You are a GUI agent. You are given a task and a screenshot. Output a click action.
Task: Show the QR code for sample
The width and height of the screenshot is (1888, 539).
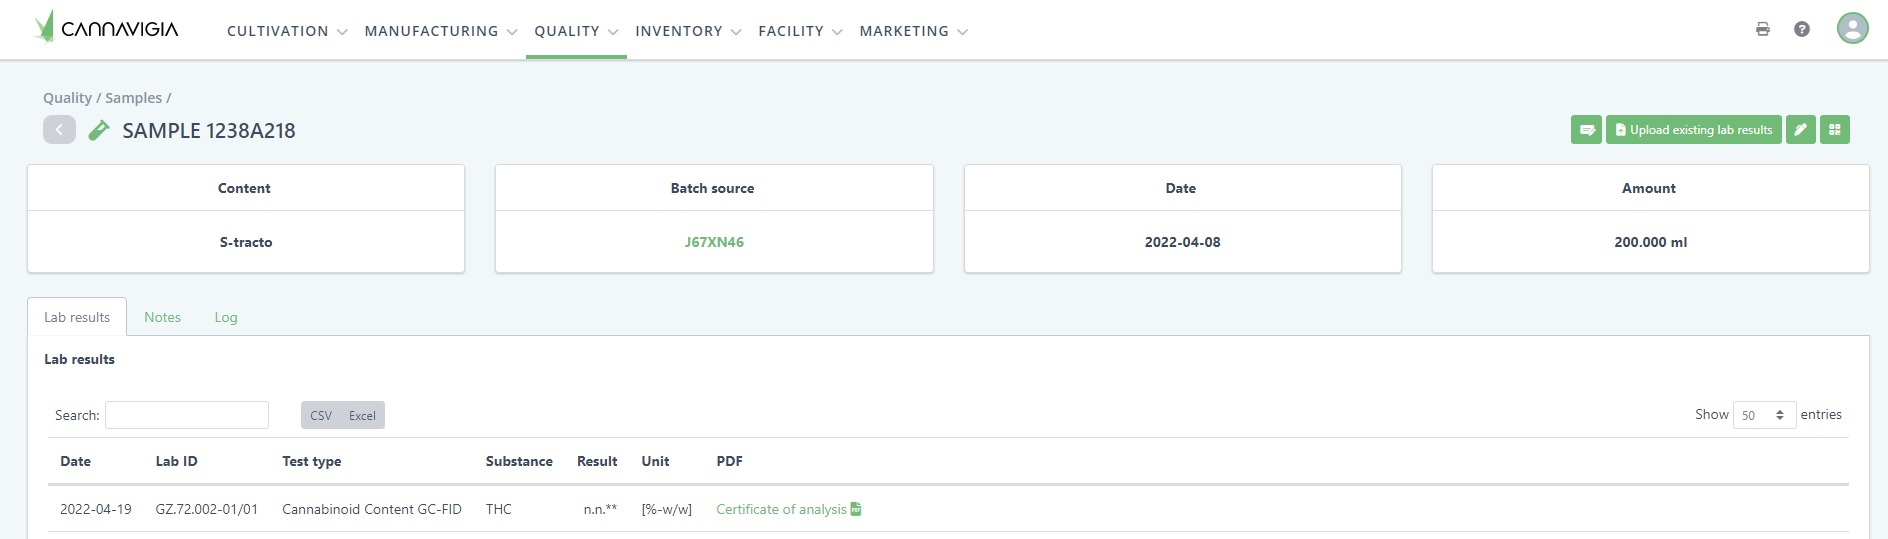pyautogui.click(x=1834, y=130)
